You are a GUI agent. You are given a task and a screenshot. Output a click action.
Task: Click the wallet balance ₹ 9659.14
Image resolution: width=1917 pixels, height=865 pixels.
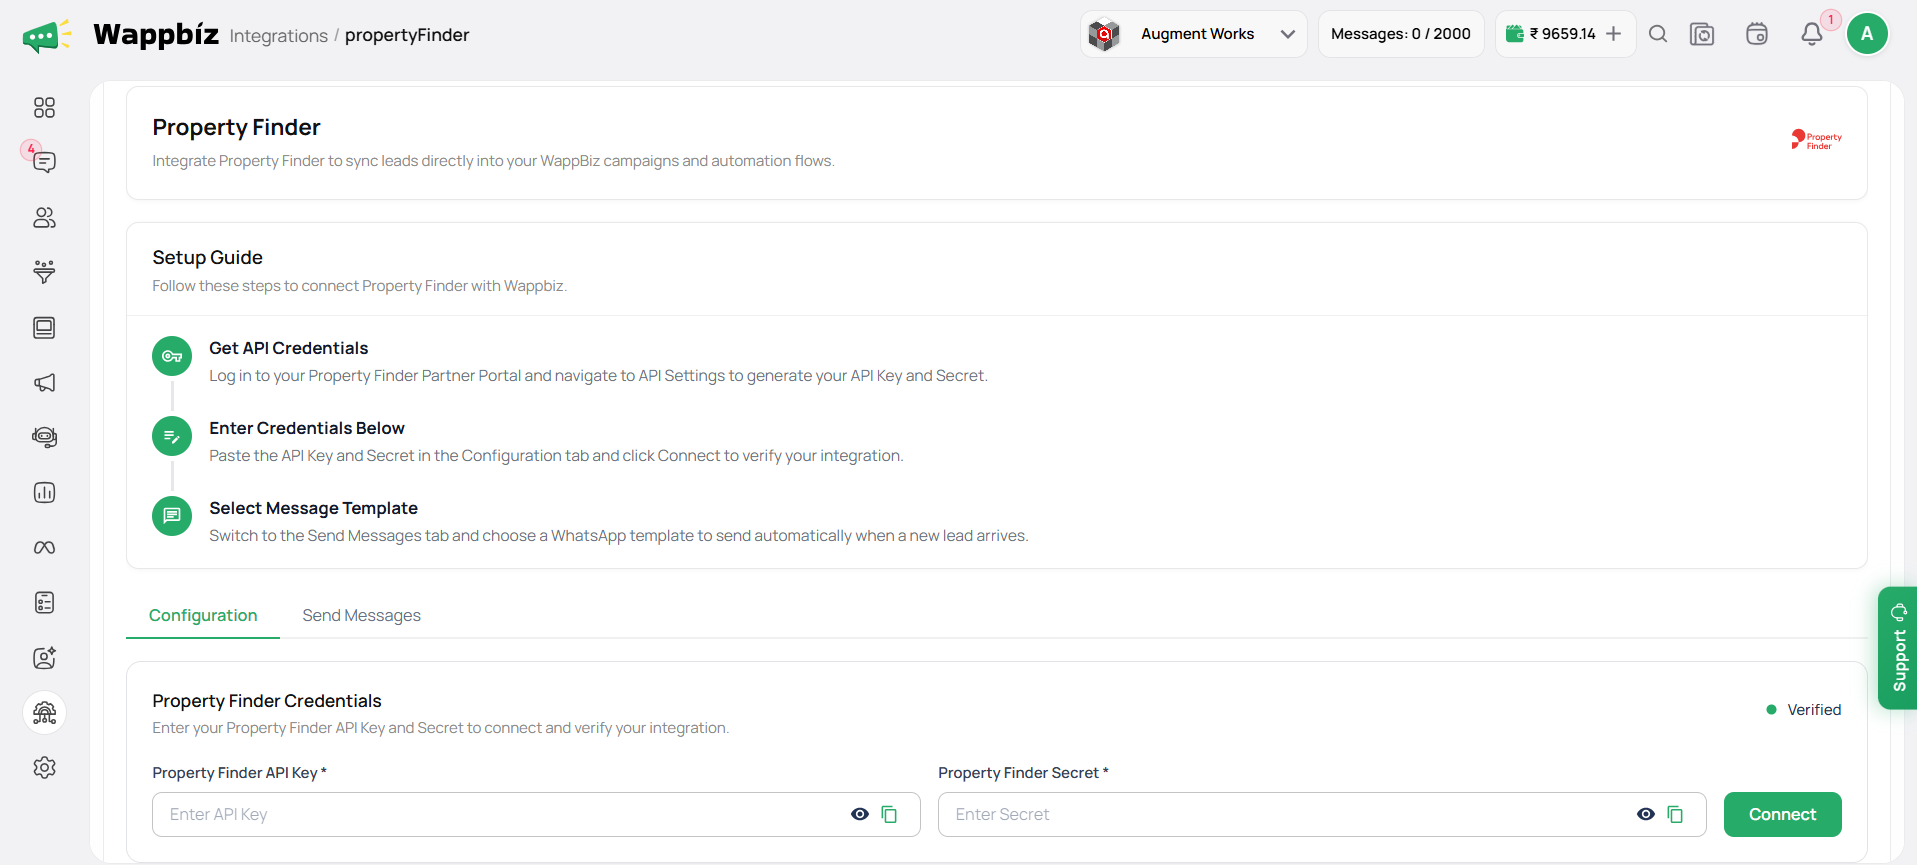[1562, 34]
